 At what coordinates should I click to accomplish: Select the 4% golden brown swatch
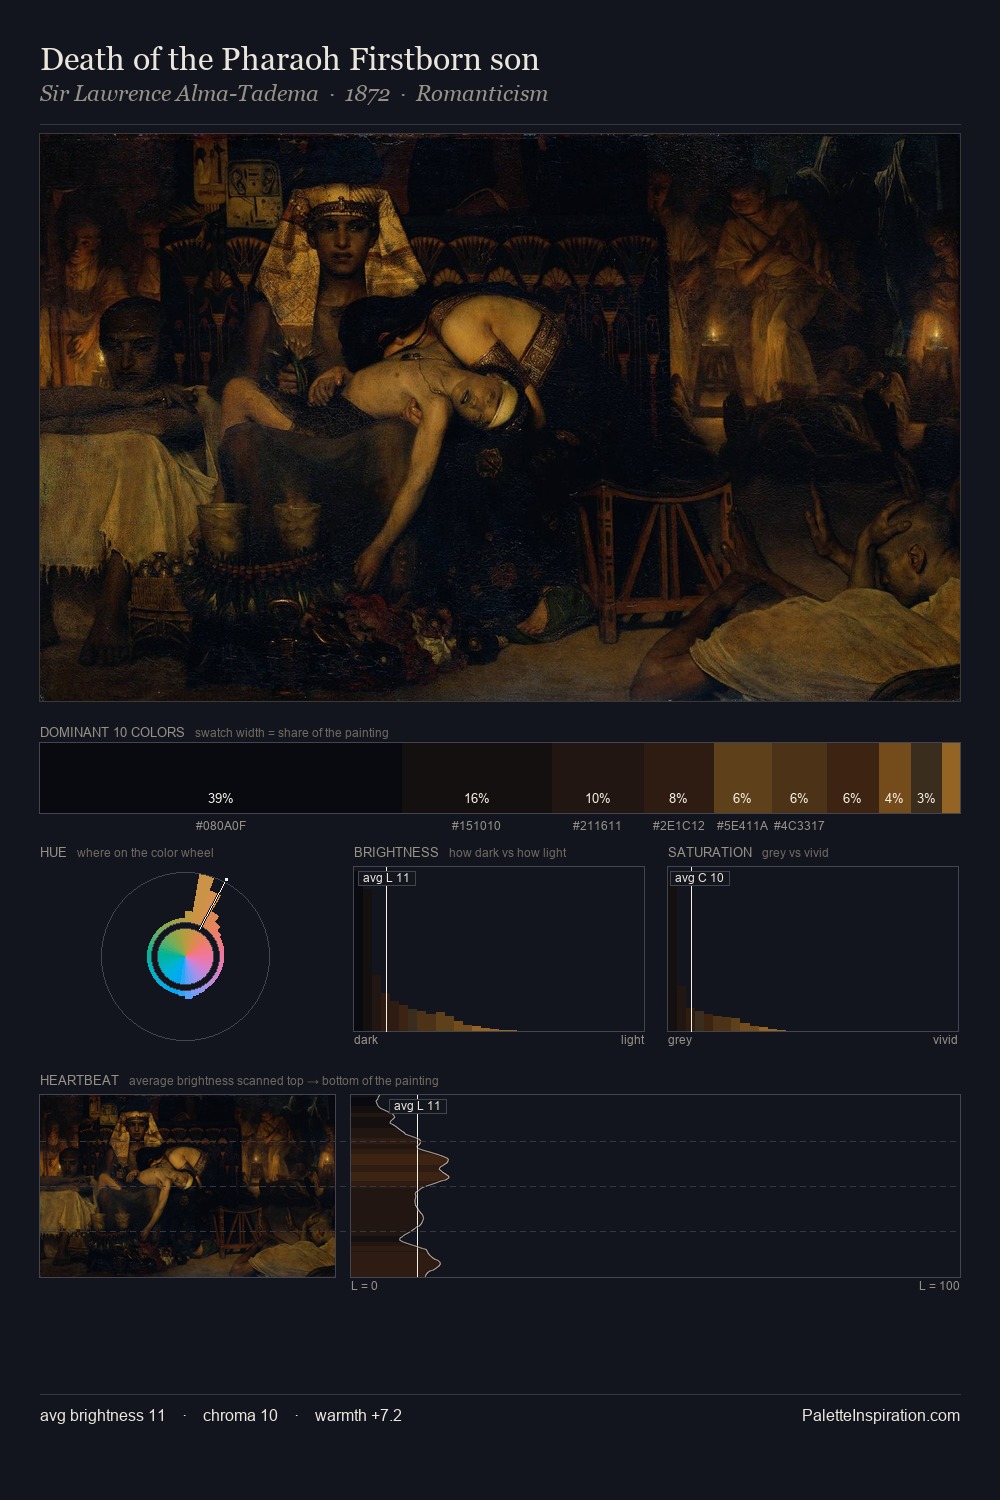pos(894,778)
